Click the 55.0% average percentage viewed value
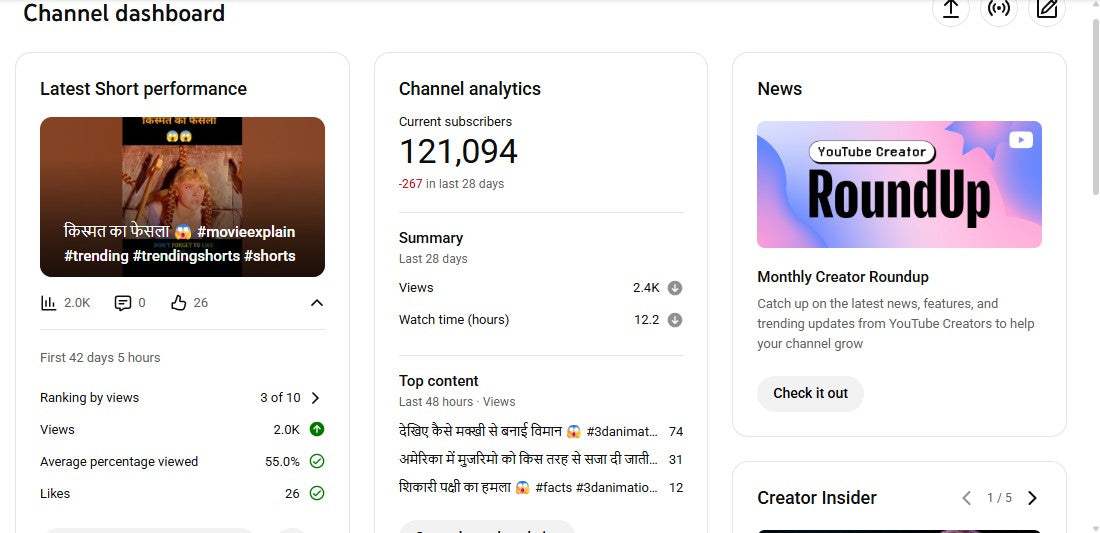 coord(282,461)
